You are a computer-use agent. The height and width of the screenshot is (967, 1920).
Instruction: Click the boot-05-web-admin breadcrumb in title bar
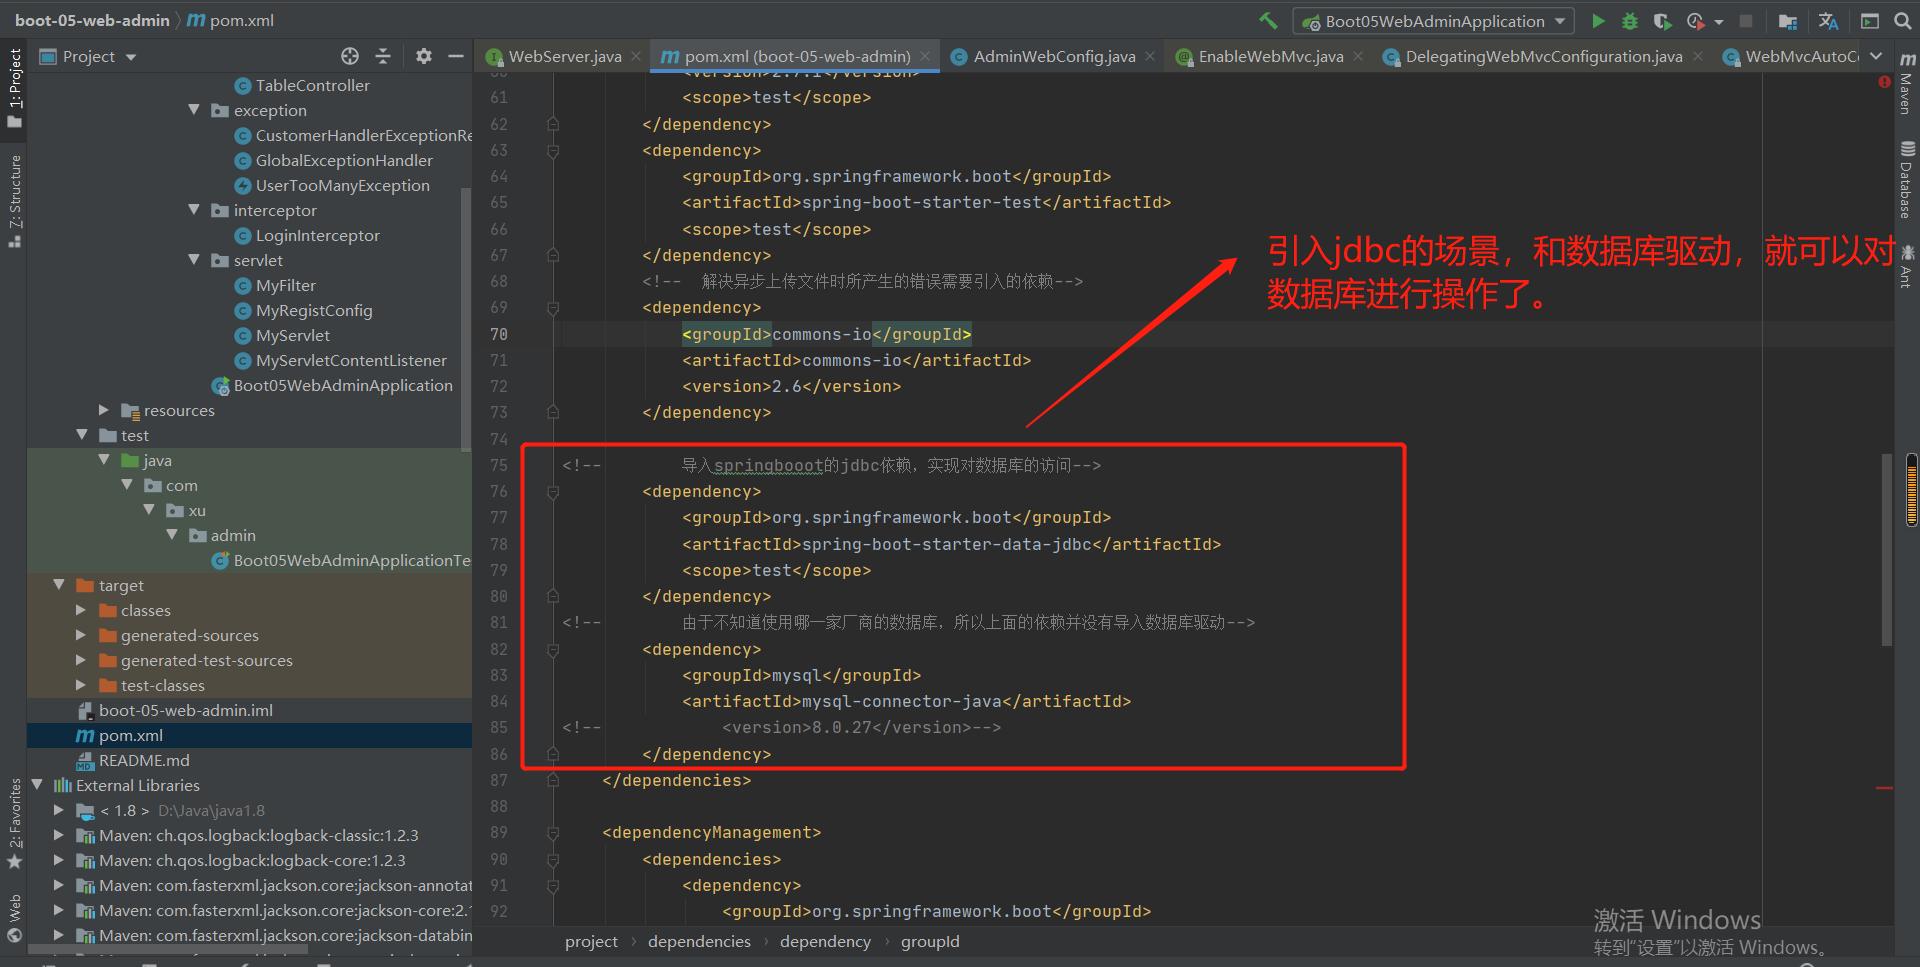click(x=92, y=20)
